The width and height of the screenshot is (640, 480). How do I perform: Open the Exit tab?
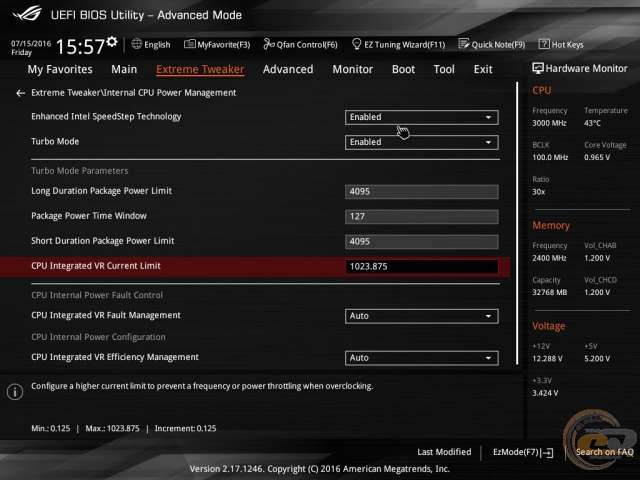pyautogui.click(x=483, y=69)
